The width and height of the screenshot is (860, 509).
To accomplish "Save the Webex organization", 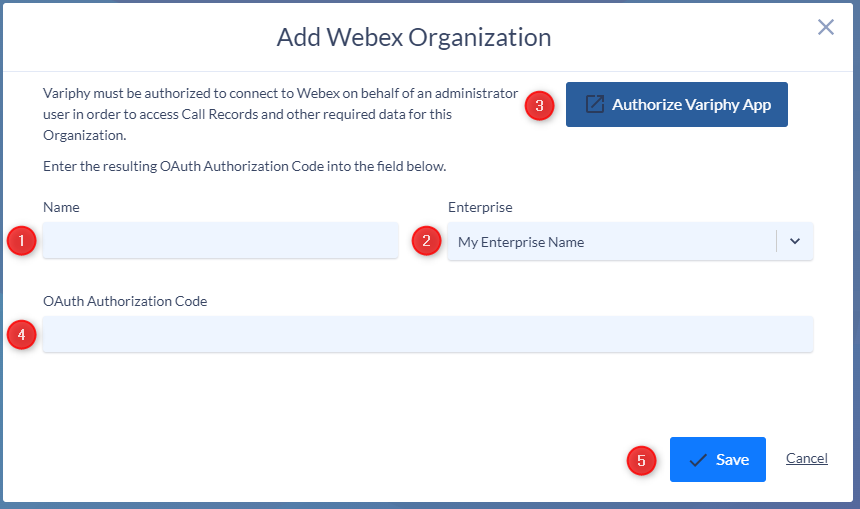I will [717, 460].
